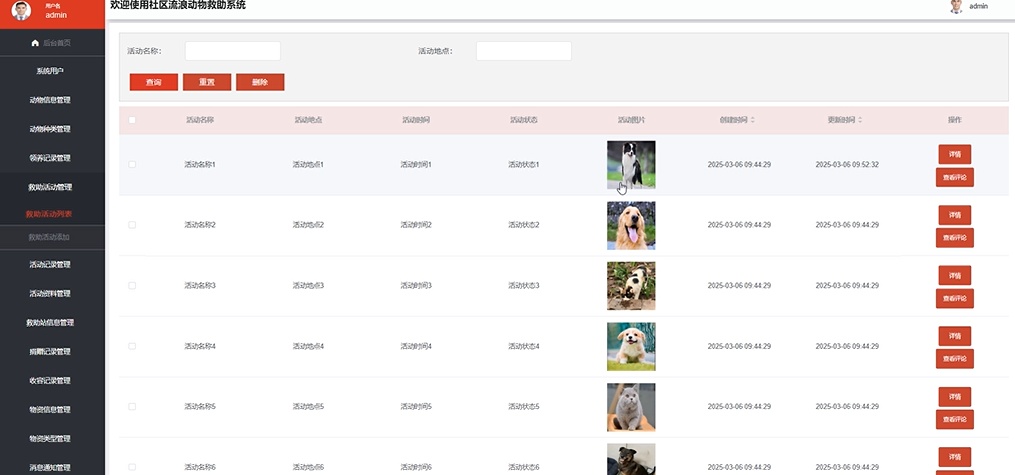Focus the 活动地点 search input field

(x=524, y=51)
